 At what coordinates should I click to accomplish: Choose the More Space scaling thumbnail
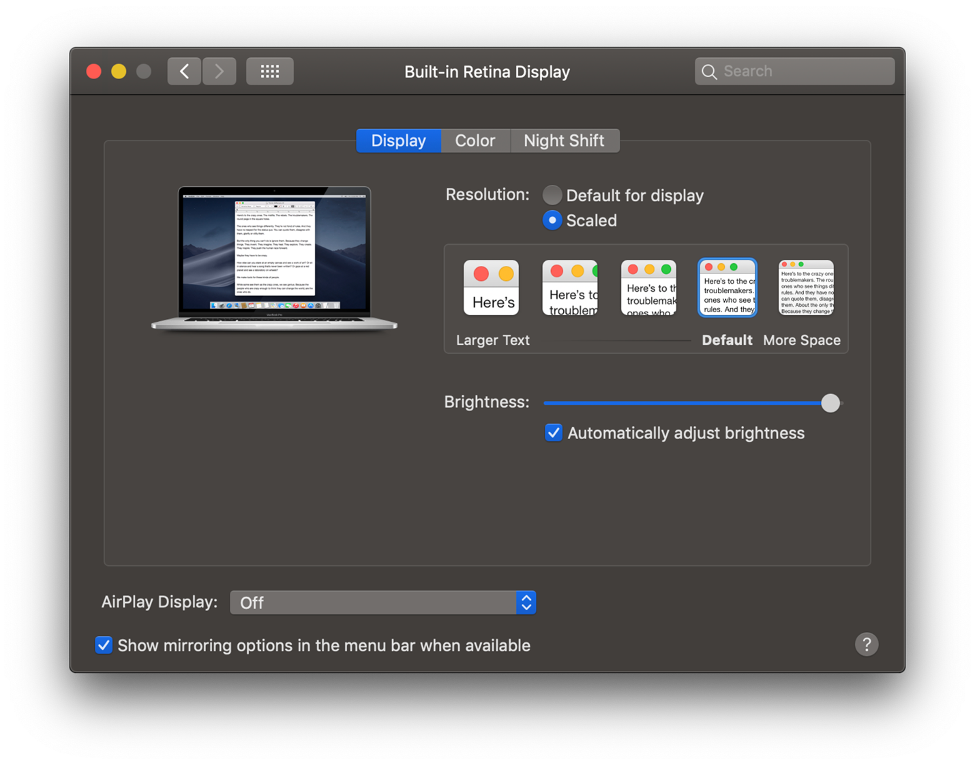[806, 287]
